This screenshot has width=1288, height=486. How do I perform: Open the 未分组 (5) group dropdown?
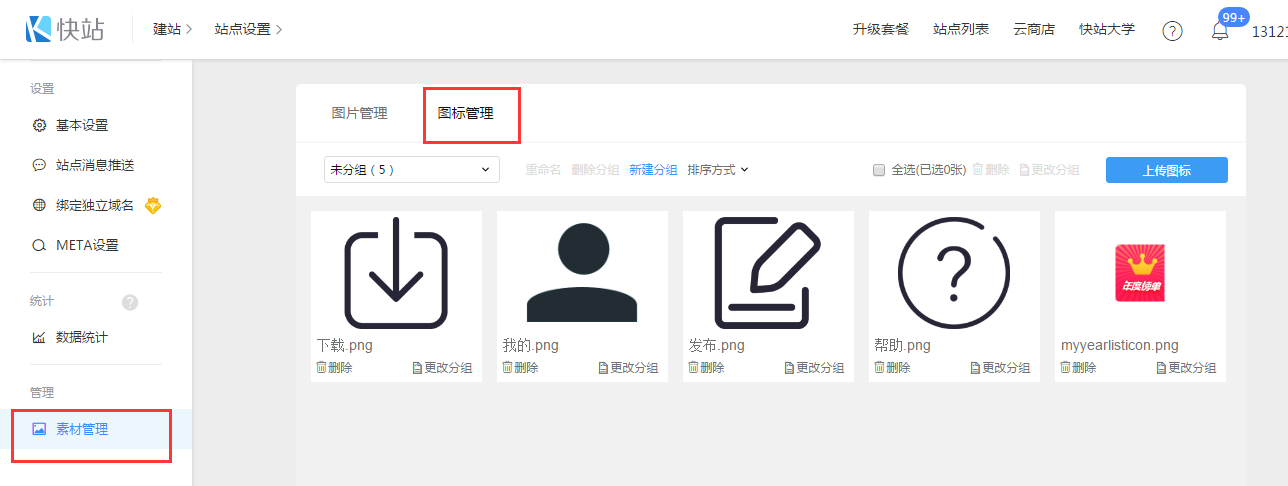click(412, 170)
